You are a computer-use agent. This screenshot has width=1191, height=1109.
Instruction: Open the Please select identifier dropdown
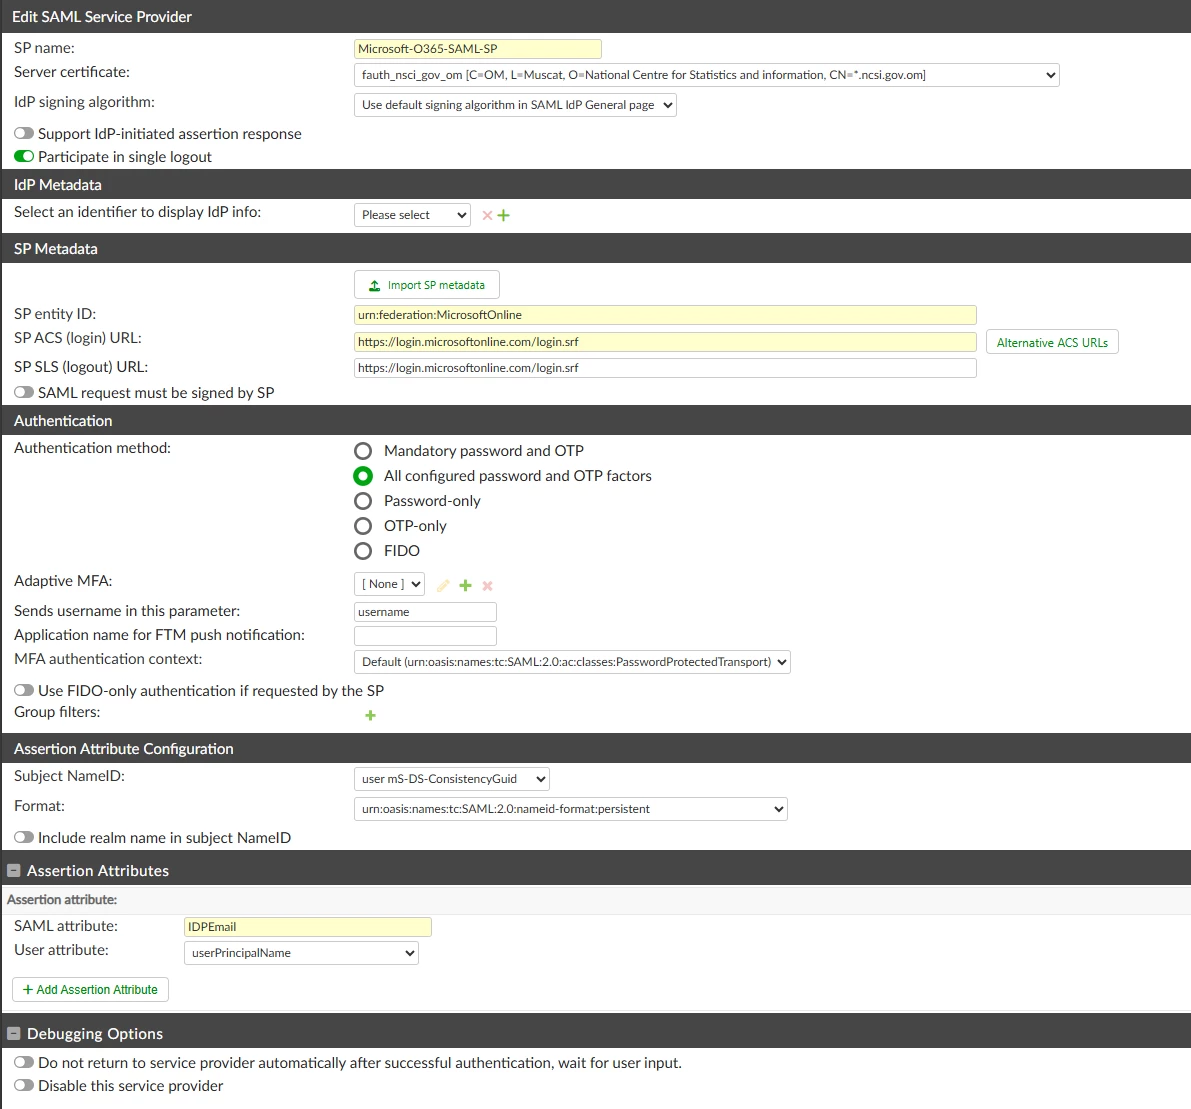click(412, 215)
